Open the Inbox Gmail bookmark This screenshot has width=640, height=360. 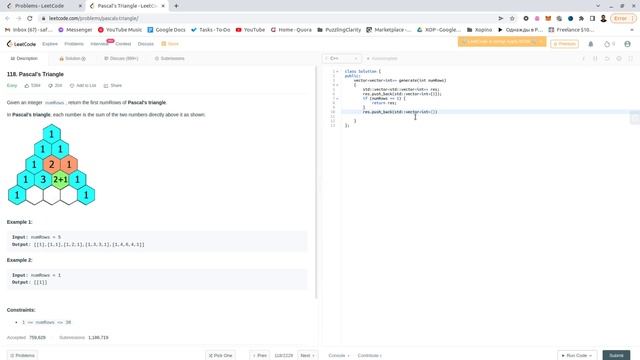(28, 30)
